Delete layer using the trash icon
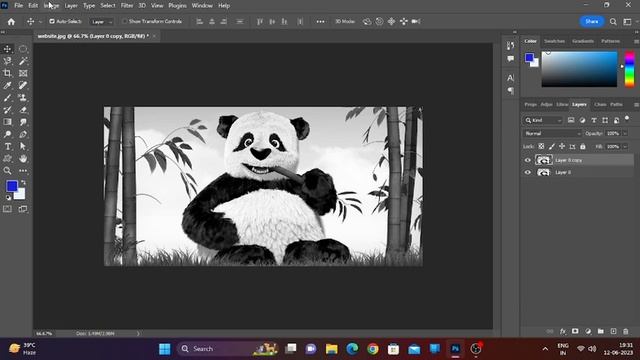Image resolution: width=640 pixels, height=360 pixels. [626, 331]
